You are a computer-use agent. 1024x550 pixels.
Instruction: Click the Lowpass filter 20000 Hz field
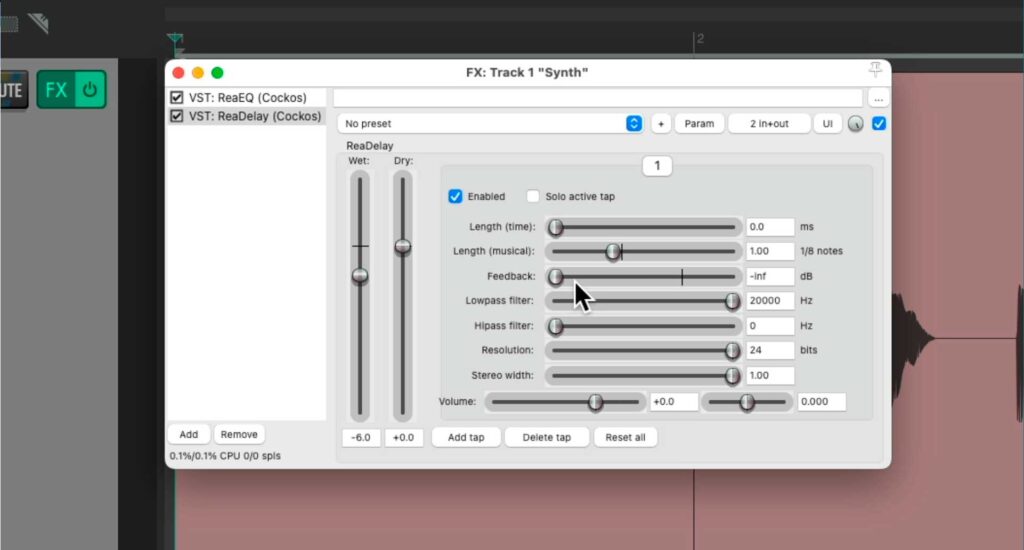pos(770,300)
